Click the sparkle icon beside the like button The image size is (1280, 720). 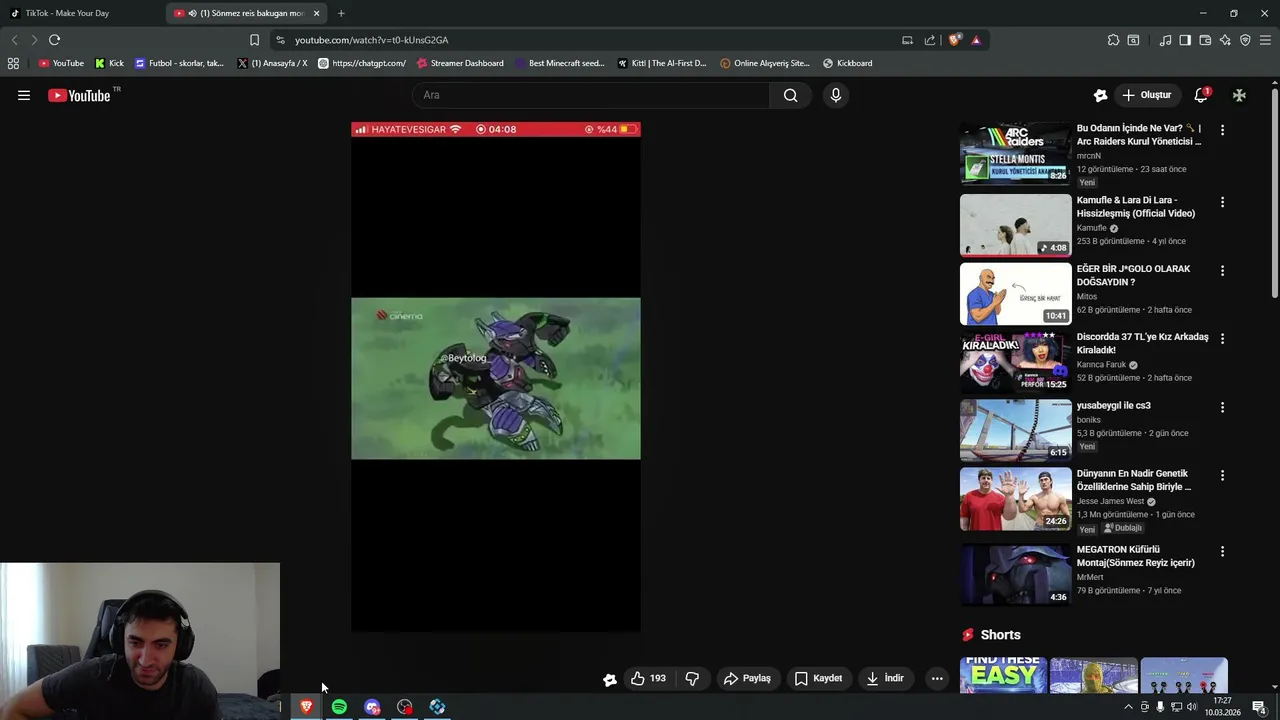[x=609, y=679]
